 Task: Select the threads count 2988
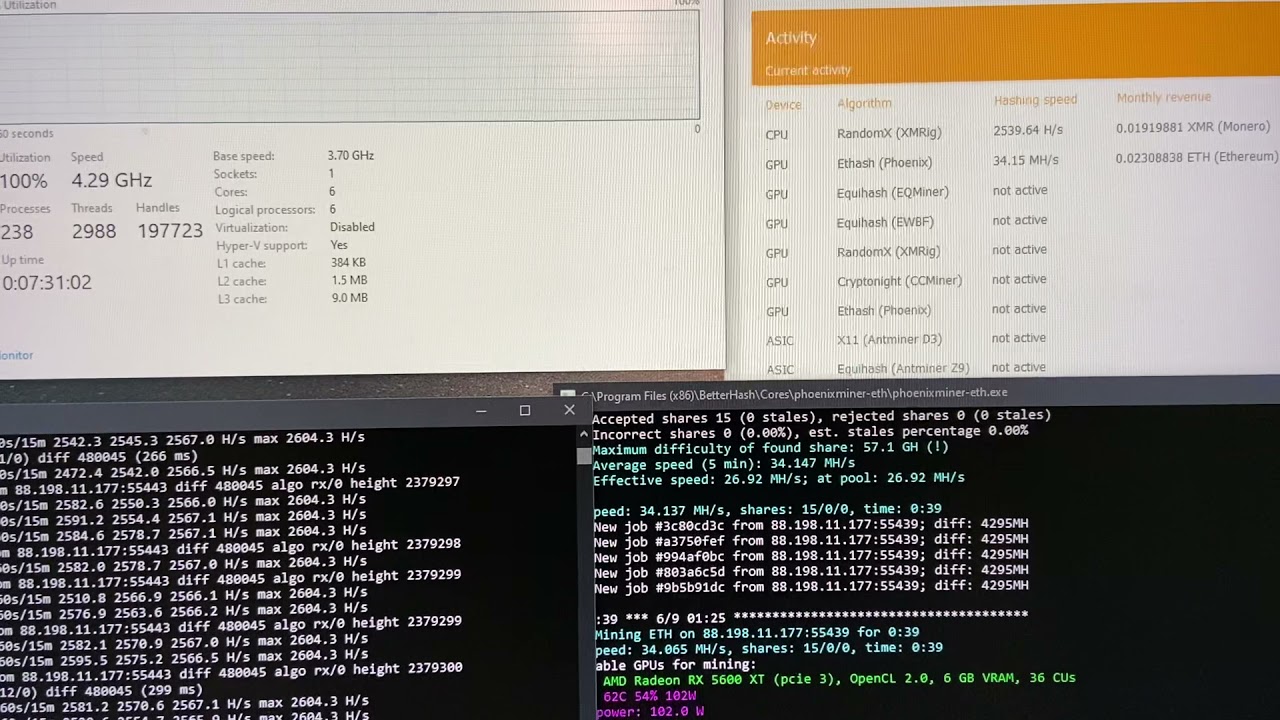click(x=94, y=231)
